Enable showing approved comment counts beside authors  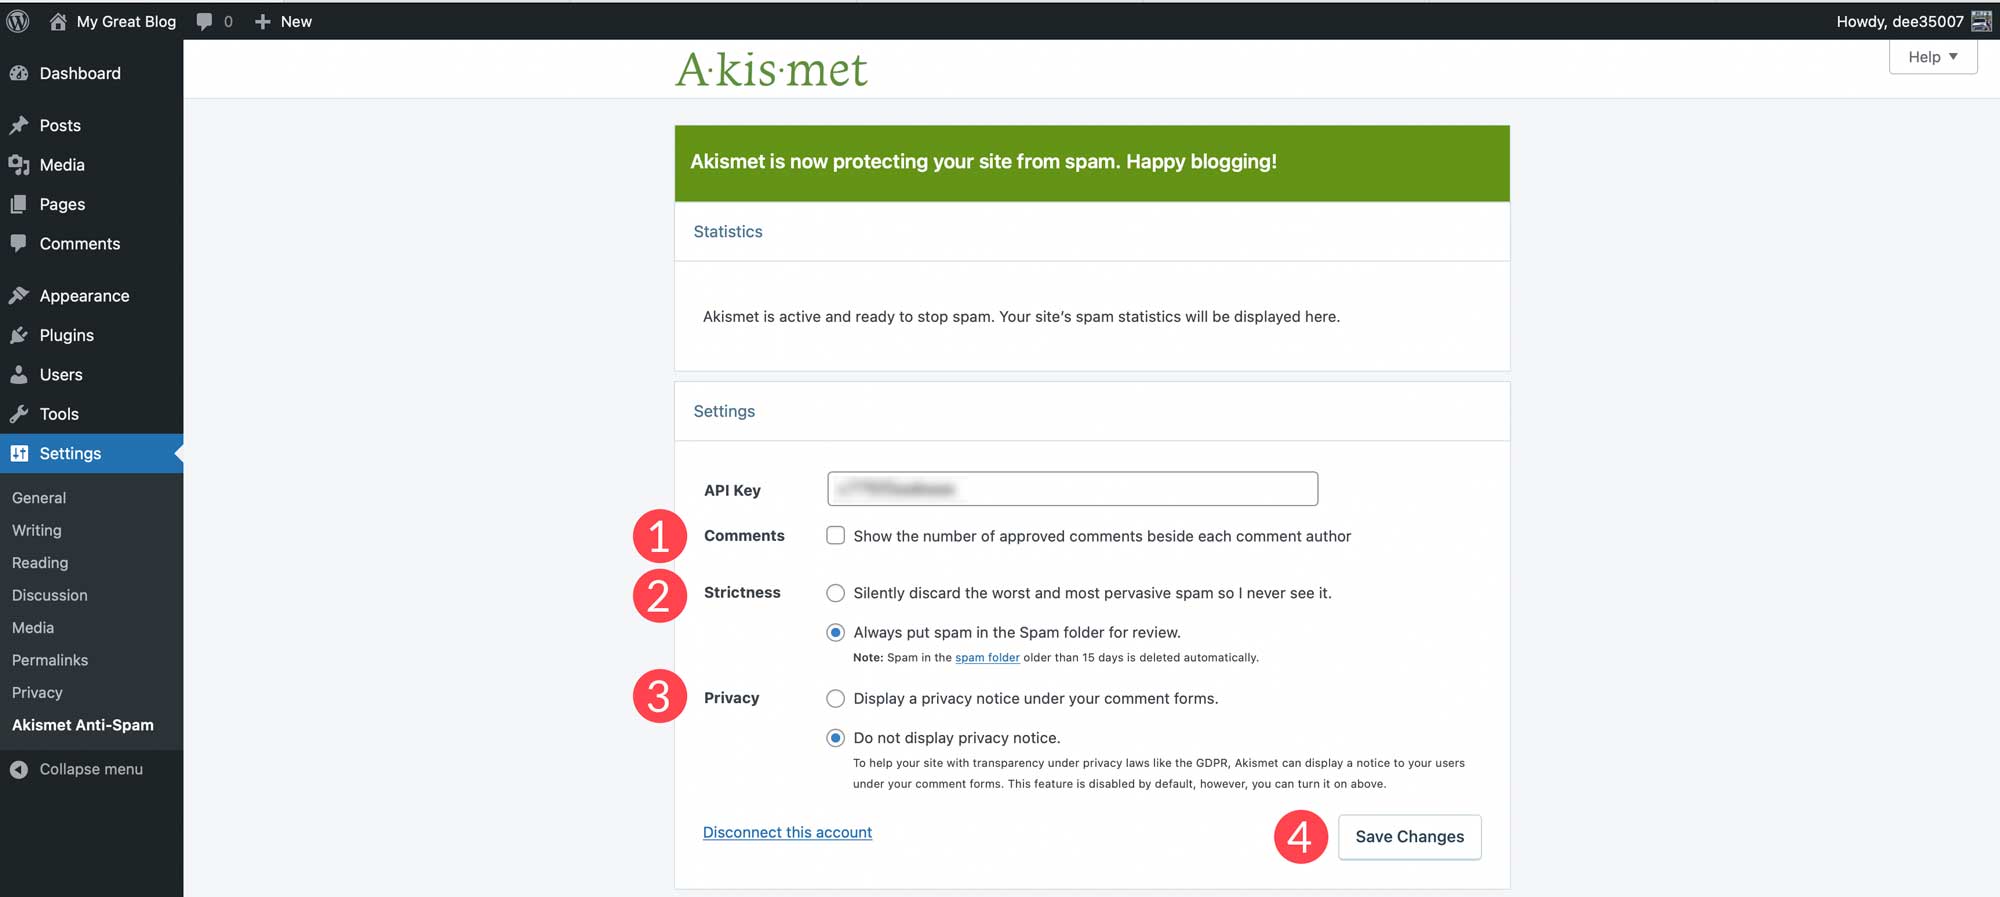coord(835,535)
